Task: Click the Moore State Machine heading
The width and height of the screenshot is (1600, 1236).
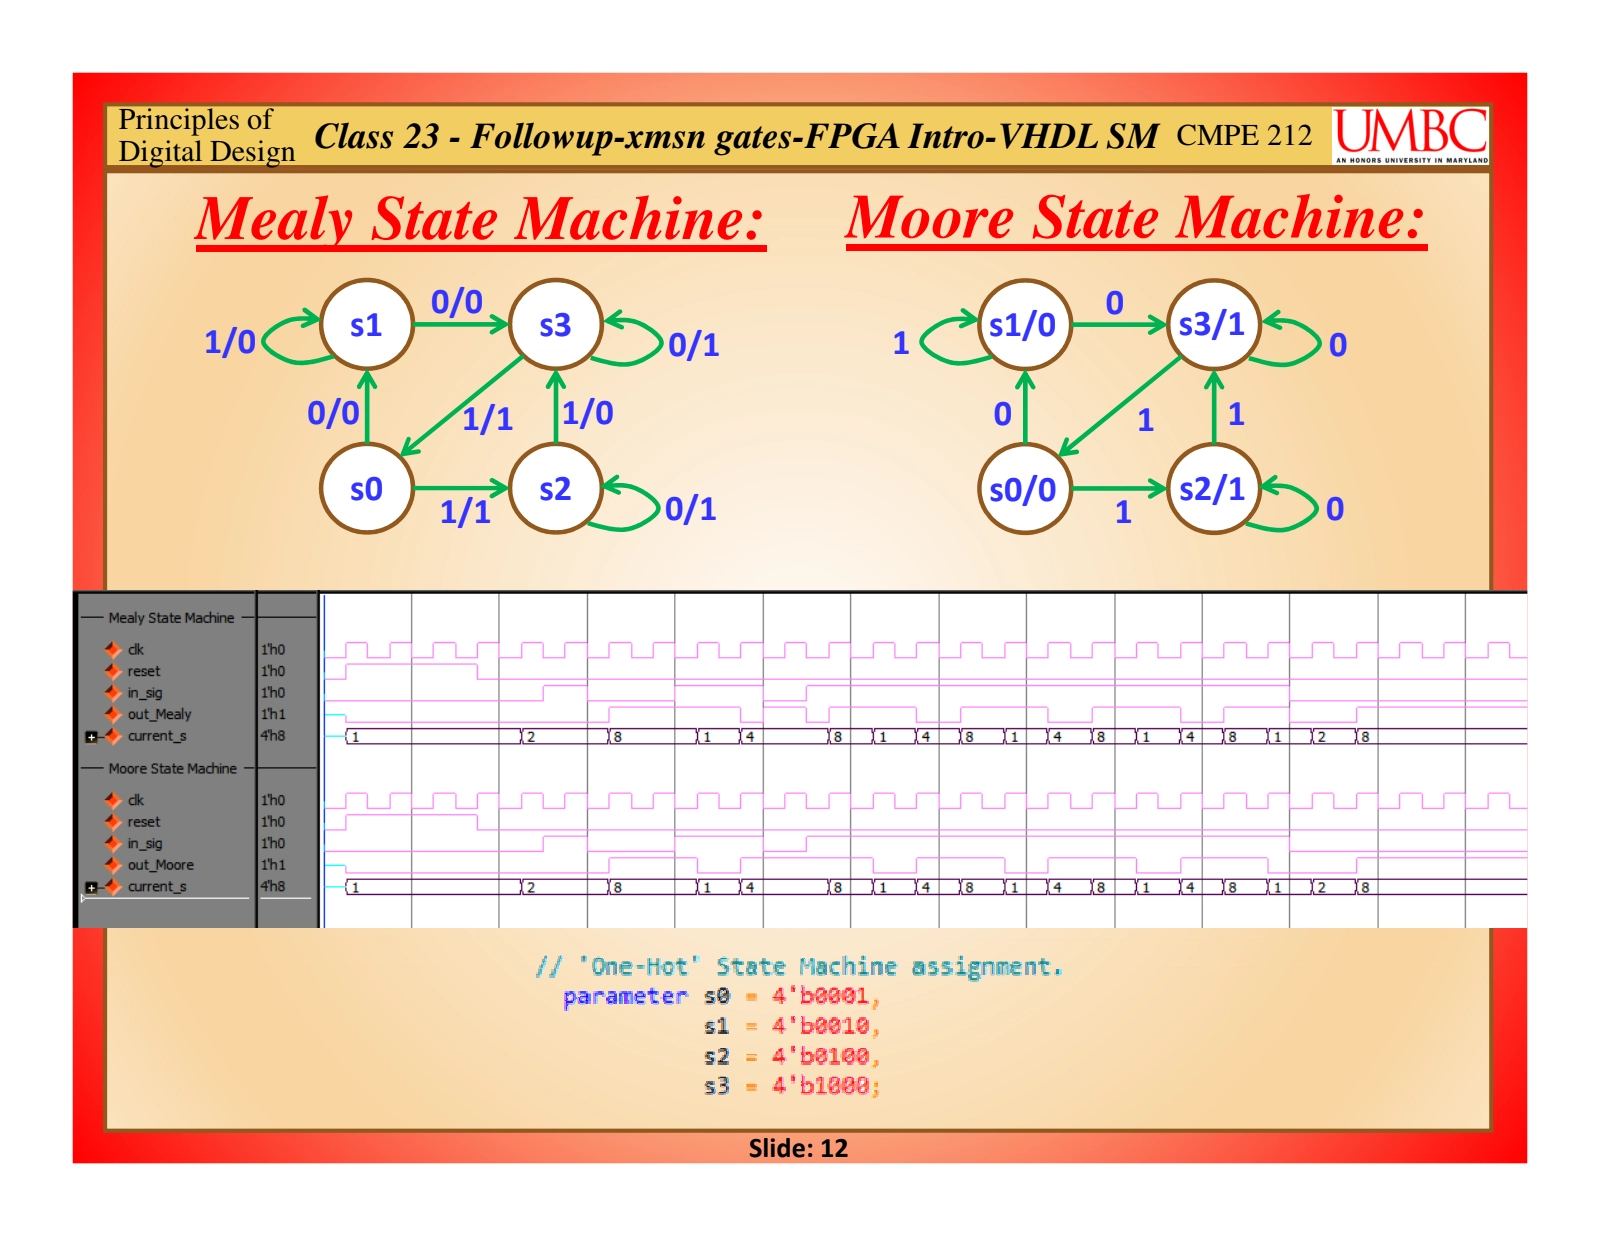Action: coord(1135,218)
